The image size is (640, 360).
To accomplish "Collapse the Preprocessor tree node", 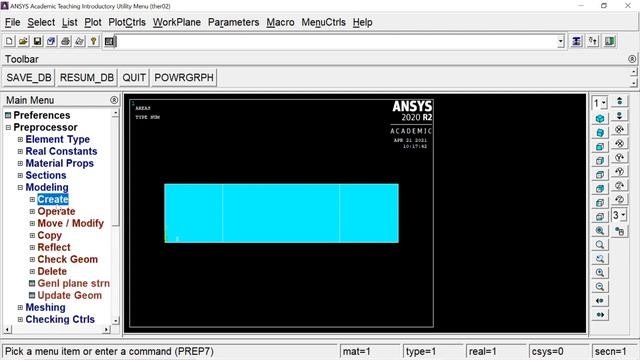I will tap(8, 127).
